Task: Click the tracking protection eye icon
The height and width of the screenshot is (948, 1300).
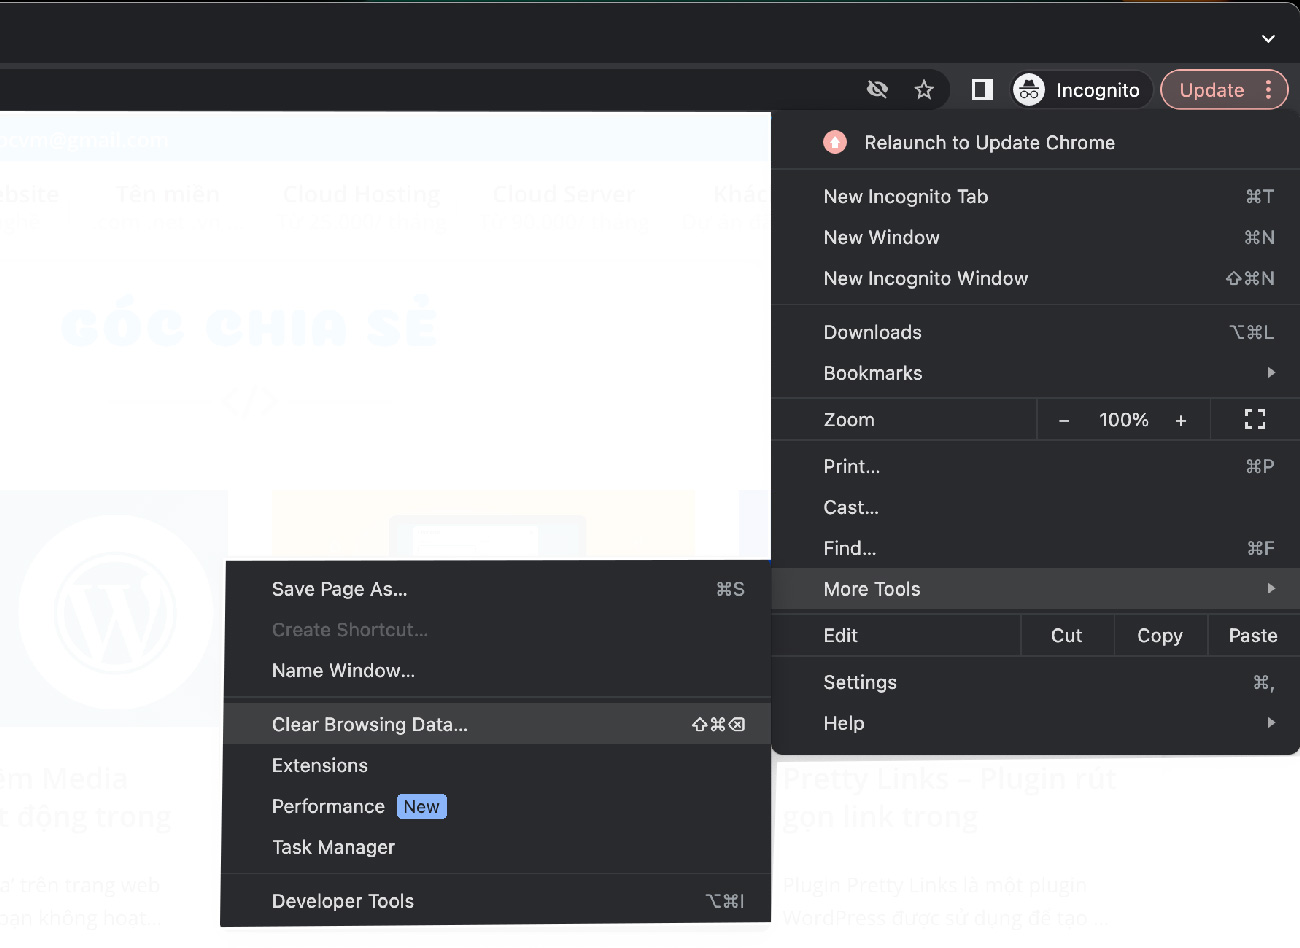Action: point(877,90)
